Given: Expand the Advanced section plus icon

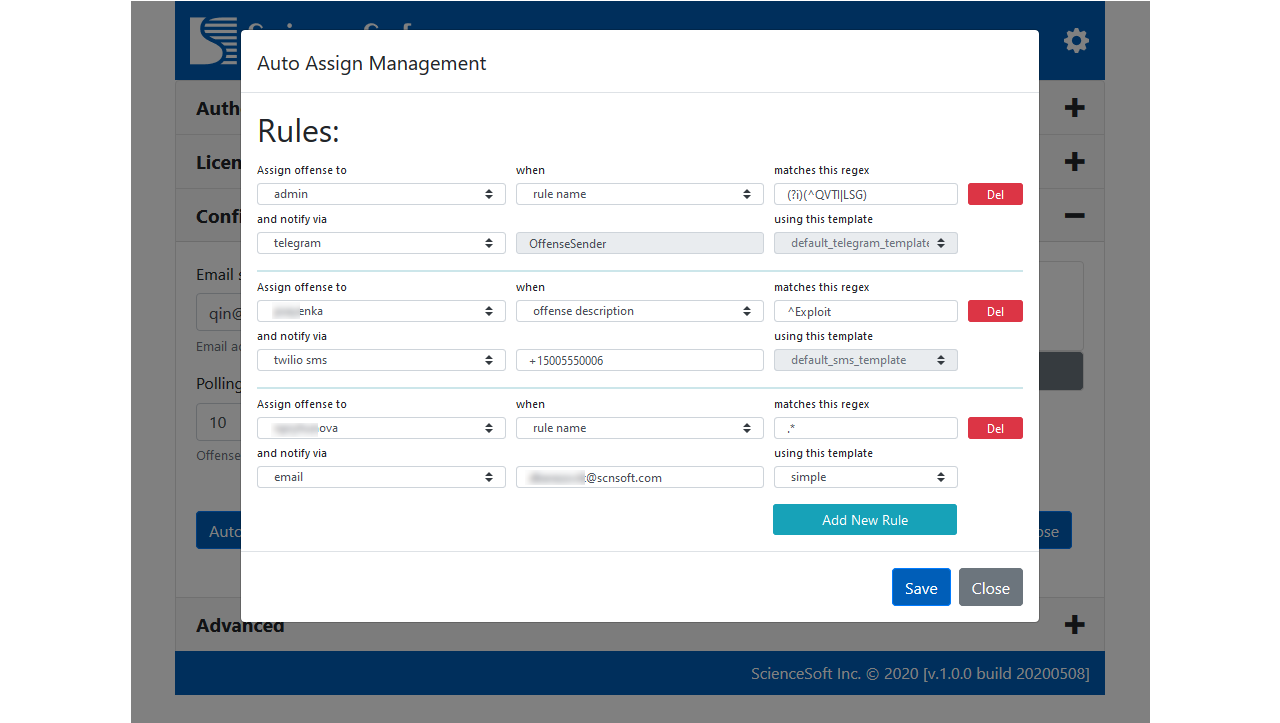Looking at the screenshot, I should [x=1074, y=625].
